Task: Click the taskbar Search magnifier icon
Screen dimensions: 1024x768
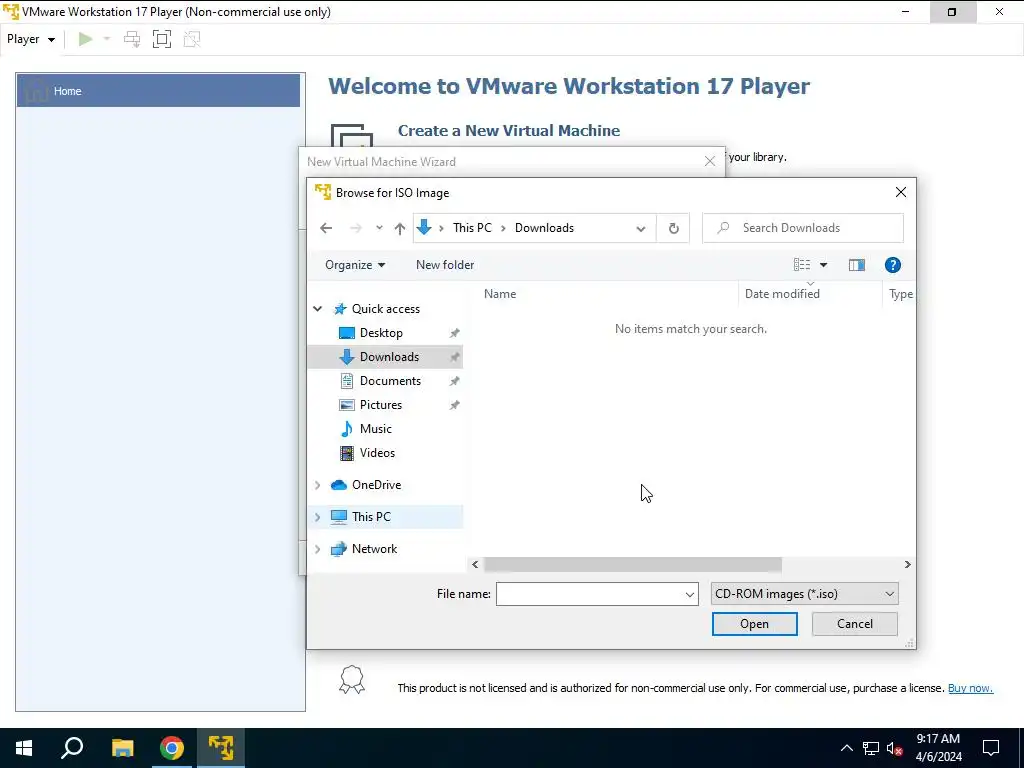Action: 72,748
